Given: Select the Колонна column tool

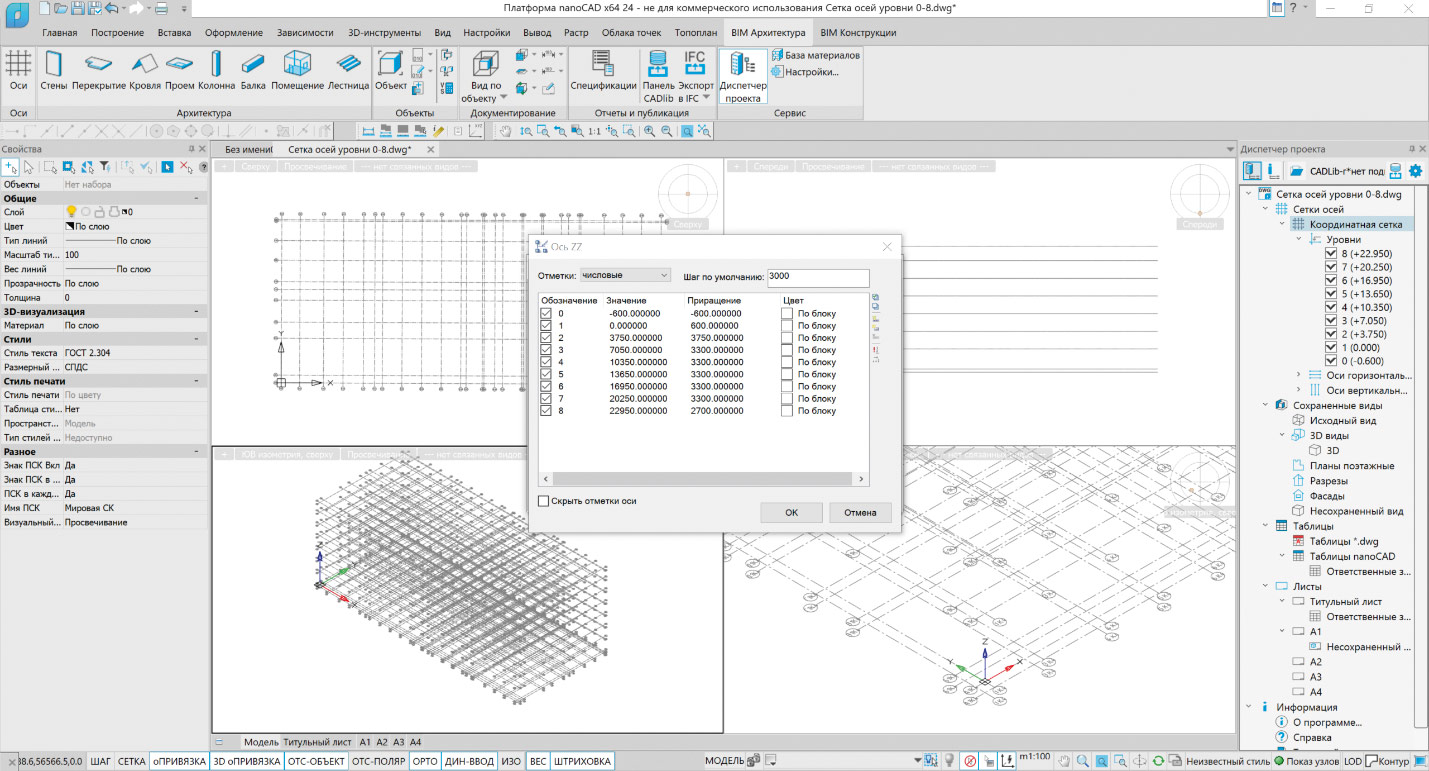Looking at the screenshot, I should [217, 71].
